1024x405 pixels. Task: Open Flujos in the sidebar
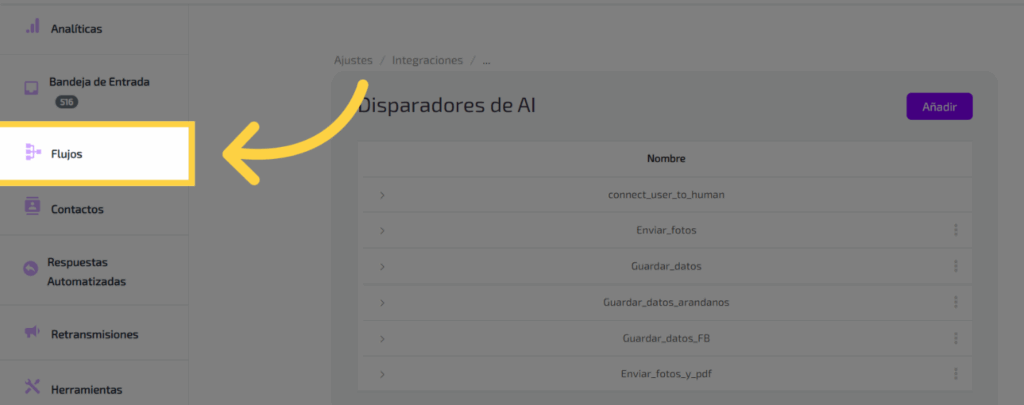(x=67, y=155)
